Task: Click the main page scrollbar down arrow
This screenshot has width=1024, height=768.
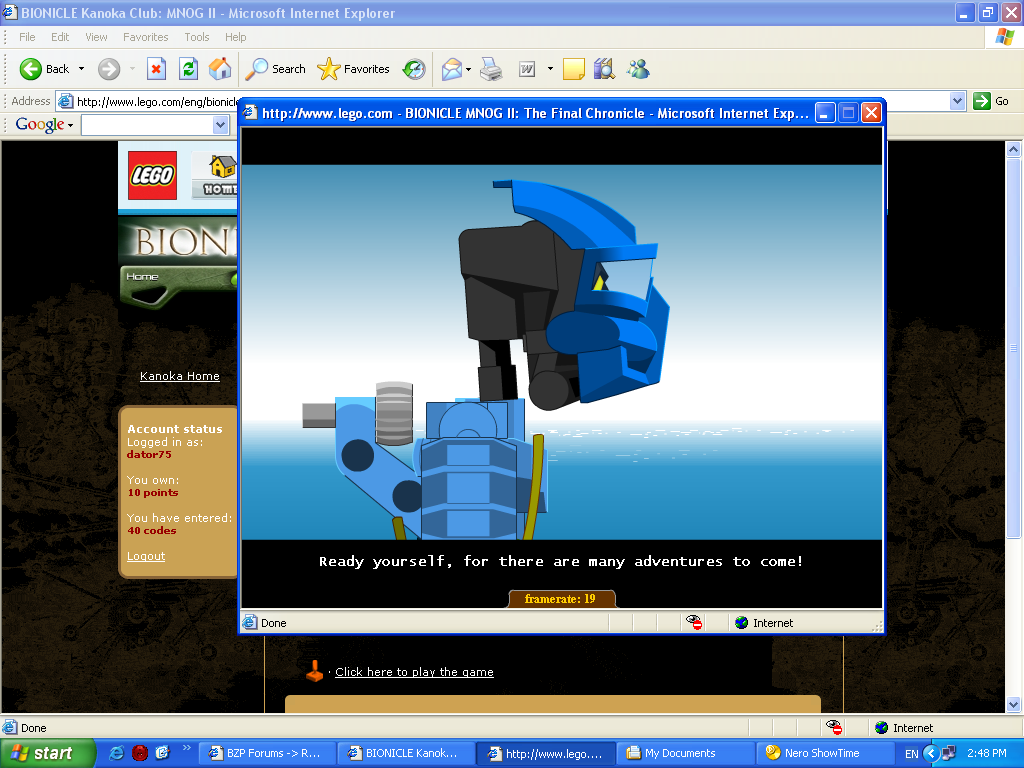Action: (x=1013, y=705)
